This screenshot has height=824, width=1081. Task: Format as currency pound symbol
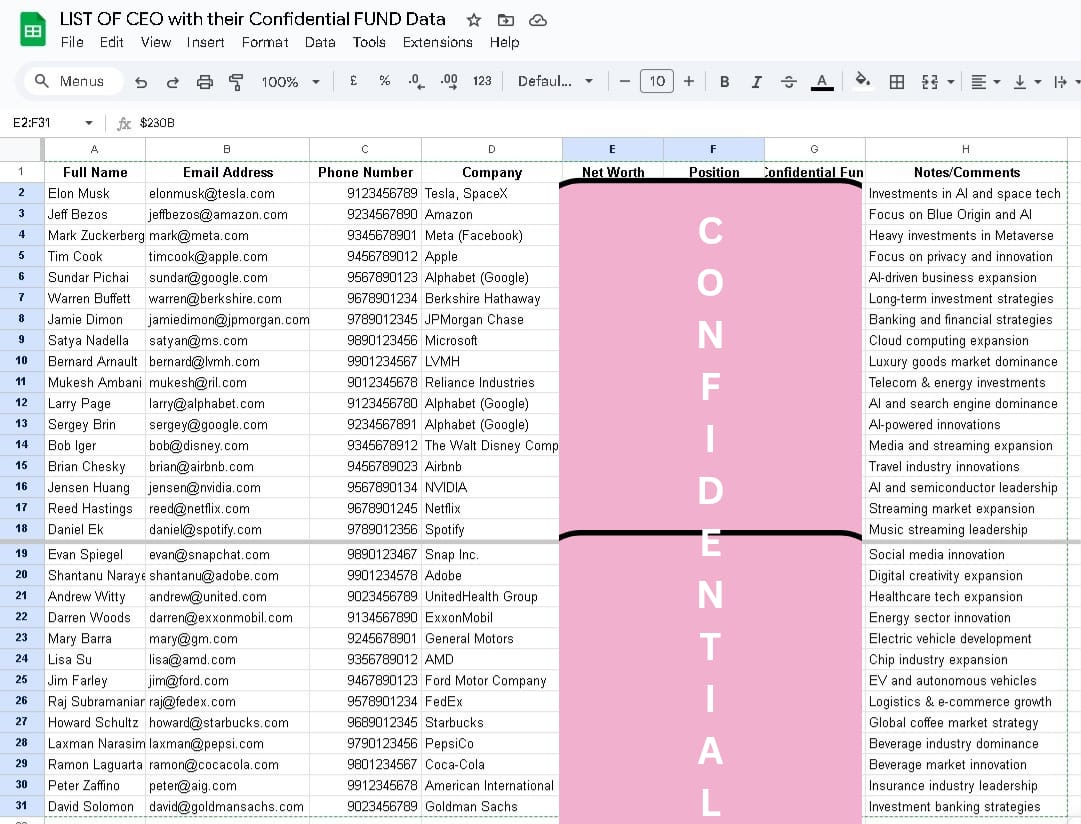(354, 81)
